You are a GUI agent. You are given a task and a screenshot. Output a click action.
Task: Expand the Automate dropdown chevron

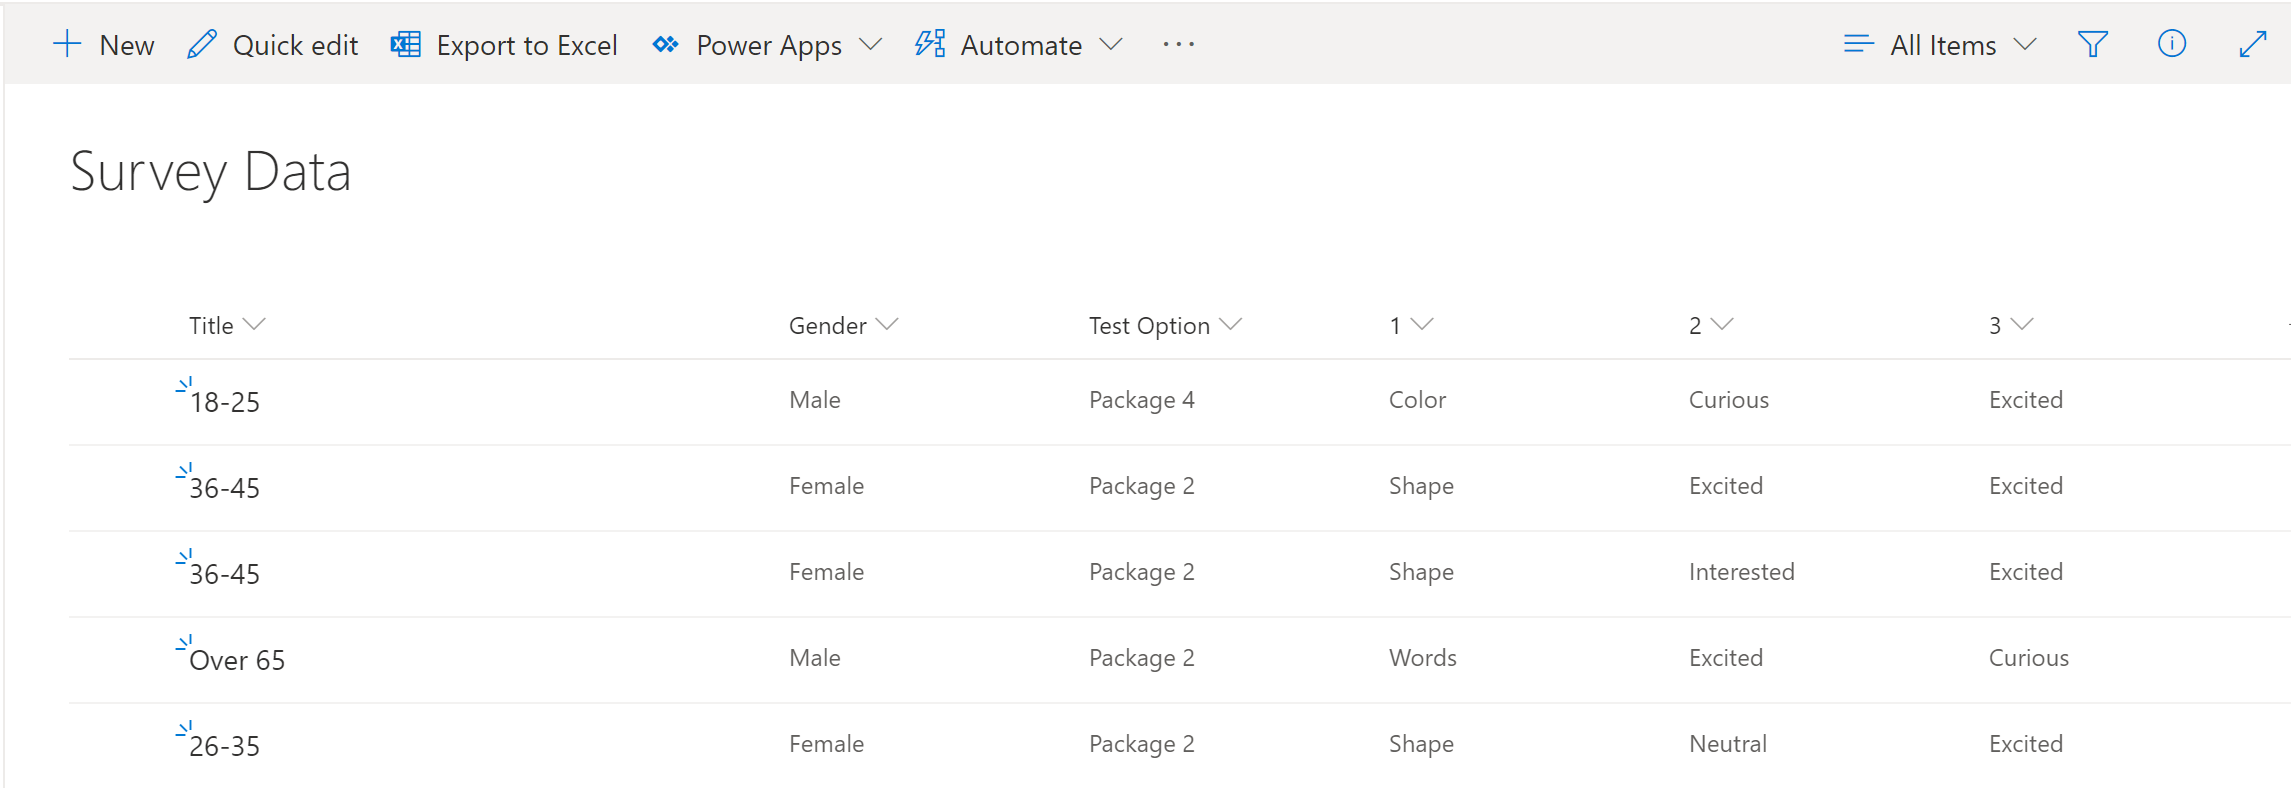pos(1111,44)
